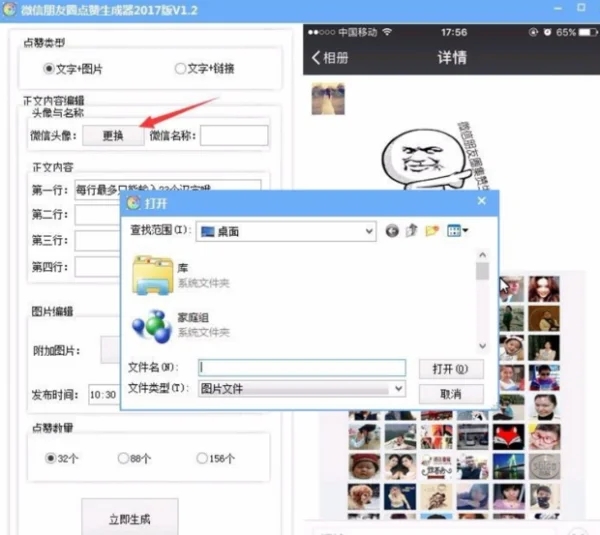Viewport: 600px width, 535px height.
Task: Click the back arrow icon in Open dialog
Action: [392, 231]
